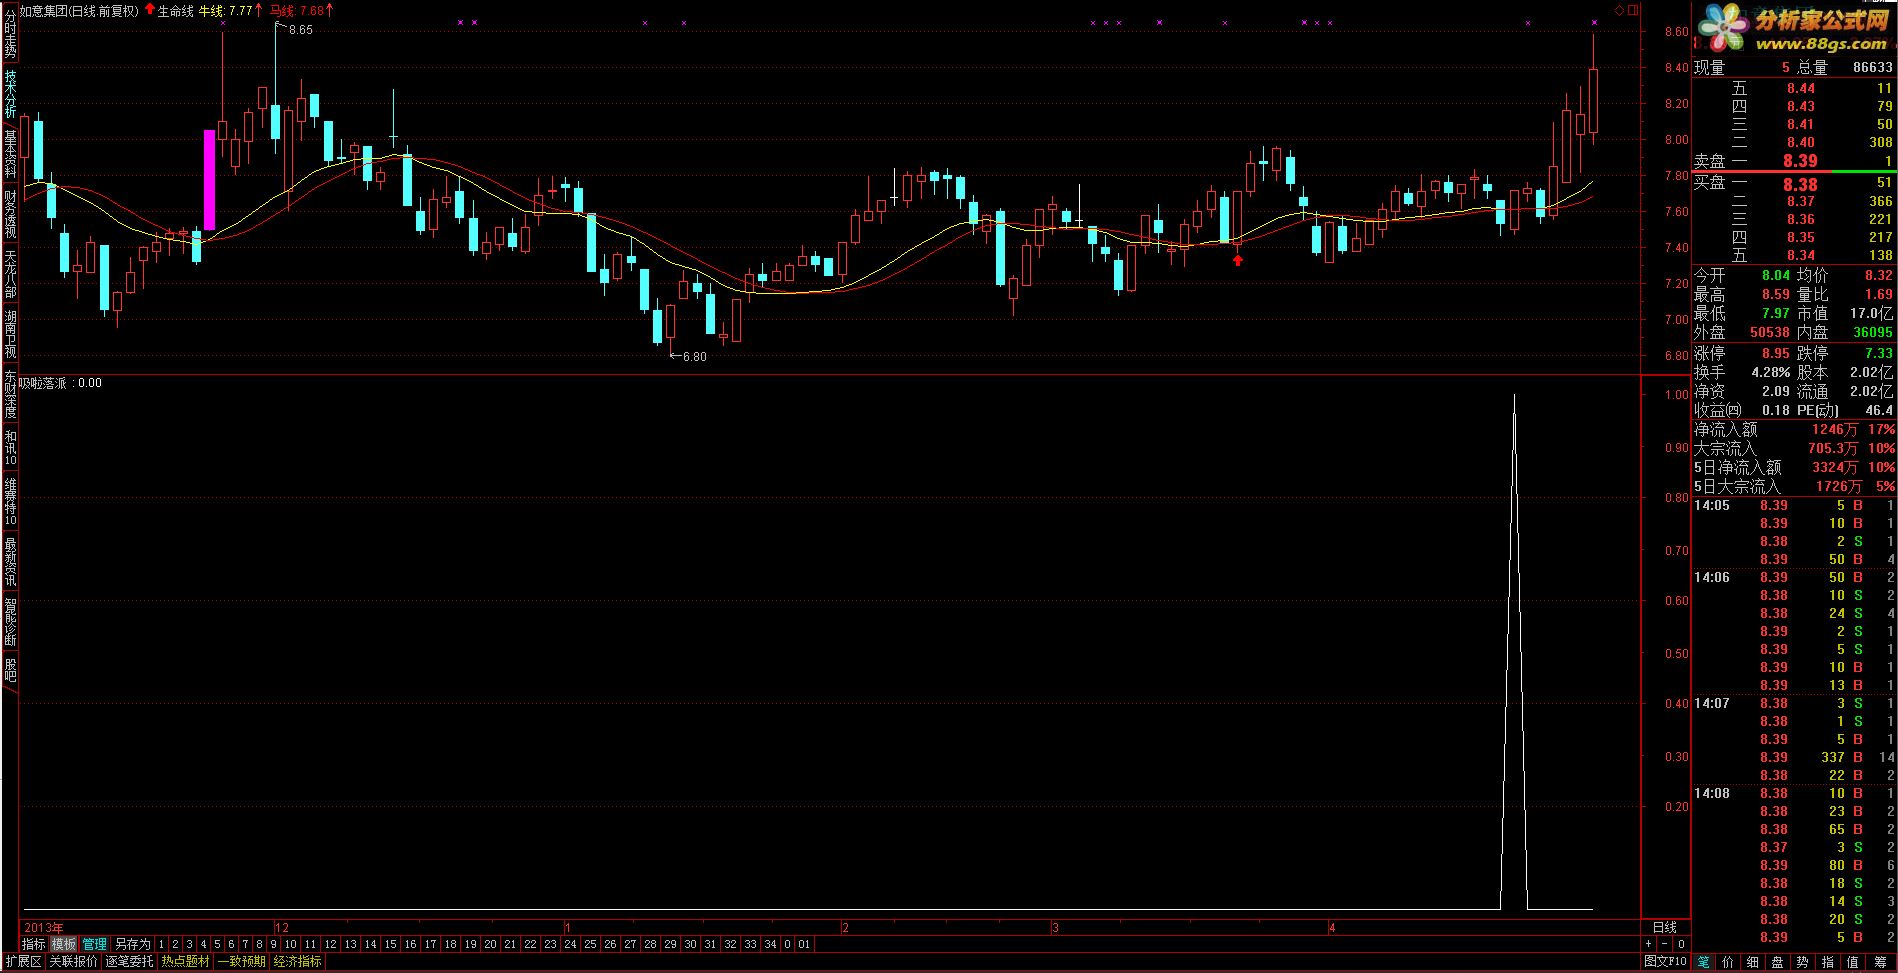
Task: Click buy-one price 8.38 in order book
Action: [1800, 184]
